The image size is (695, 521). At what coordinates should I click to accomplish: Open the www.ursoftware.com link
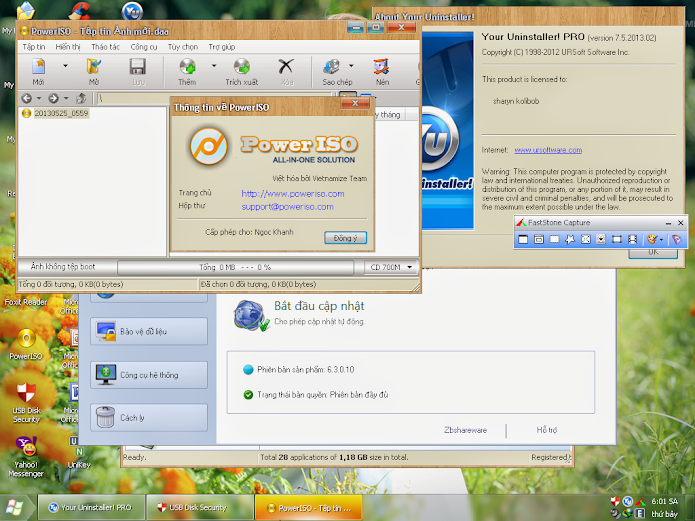tap(548, 150)
